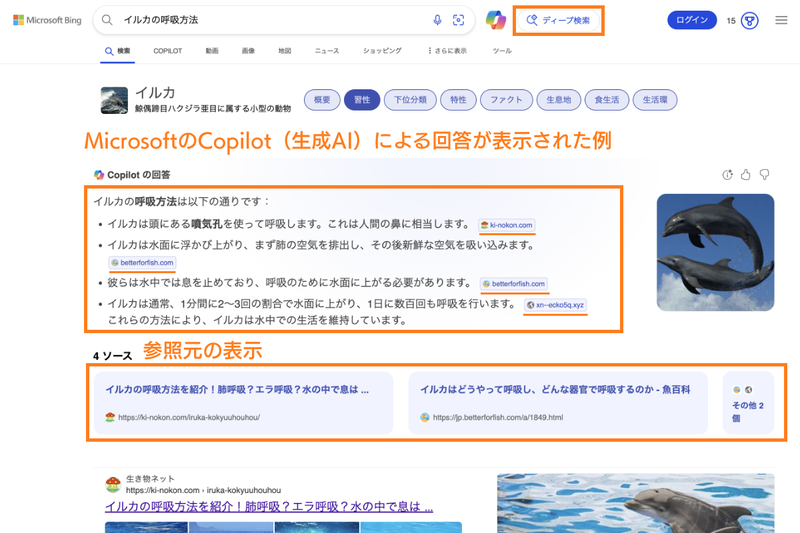The width and height of the screenshot is (800, 533).
Task: Click jp.betterforfish.com URL in source card
Action: pyautogui.click(x=498, y=417)
